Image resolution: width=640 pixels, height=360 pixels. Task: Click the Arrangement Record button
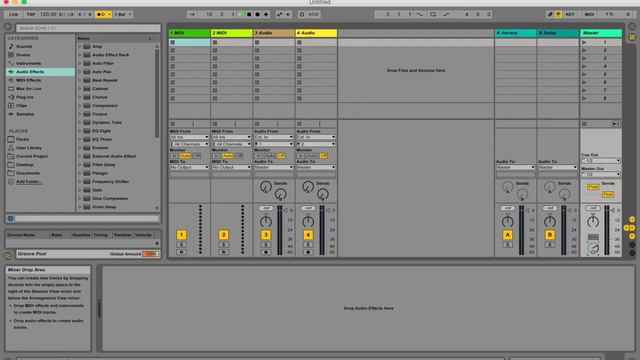click(x=258, y=14)
